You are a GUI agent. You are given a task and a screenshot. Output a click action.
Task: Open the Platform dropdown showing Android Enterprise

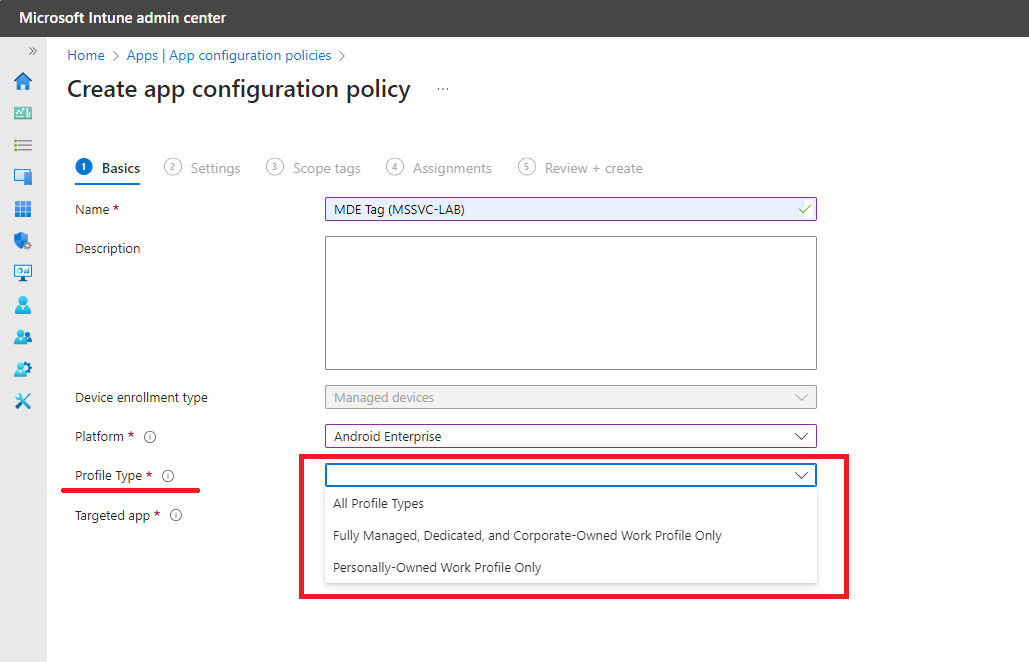click(x=571, y=436)
